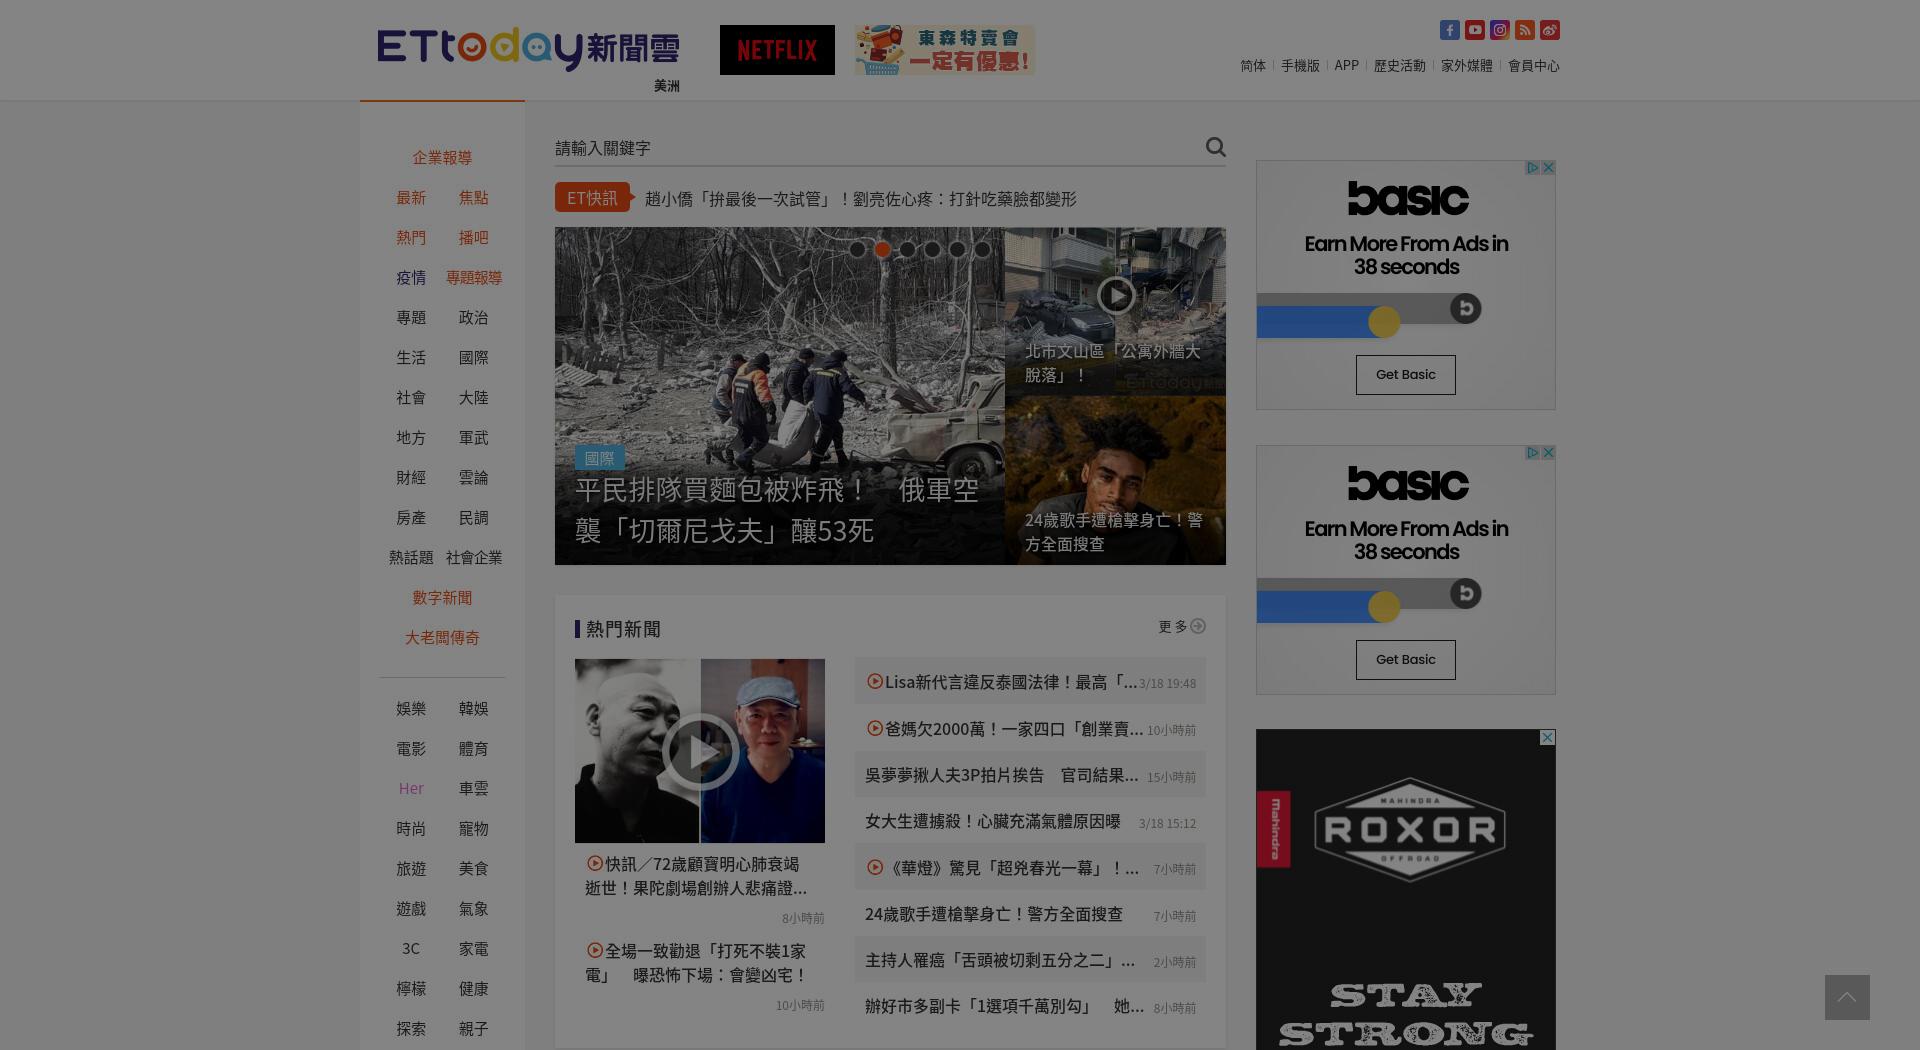The height and width of the screenshot is (1050, 1920).
Task: Play the 北市文山區 公寓外牆 video
Action: (1115, 295)
